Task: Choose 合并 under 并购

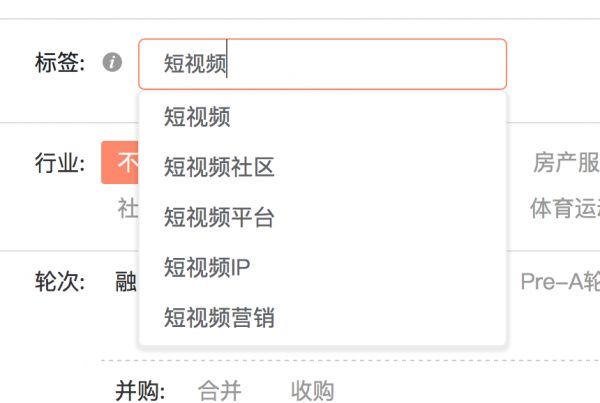Action: [x=219, y=390]
